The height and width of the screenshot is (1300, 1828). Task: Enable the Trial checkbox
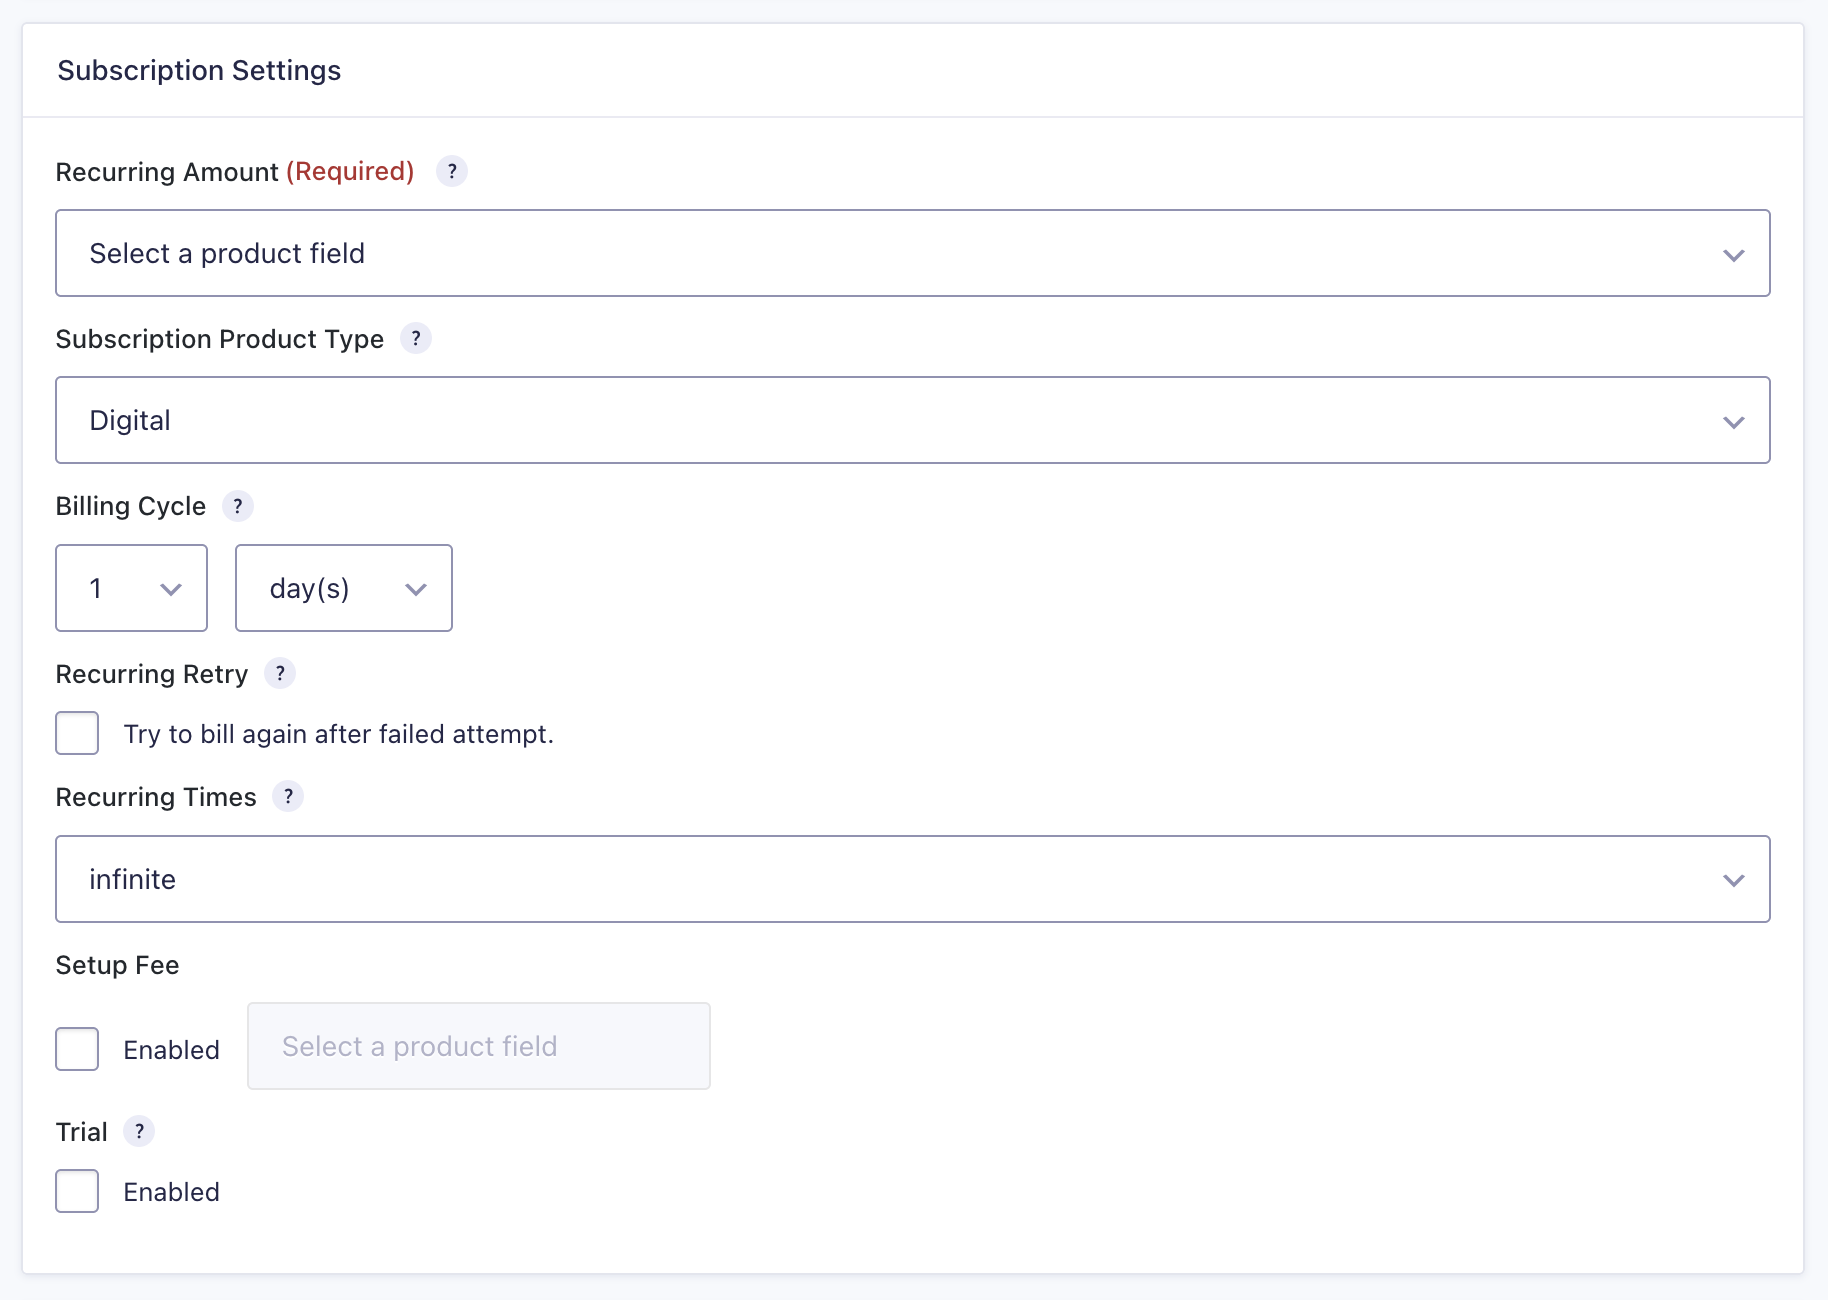77,1191
